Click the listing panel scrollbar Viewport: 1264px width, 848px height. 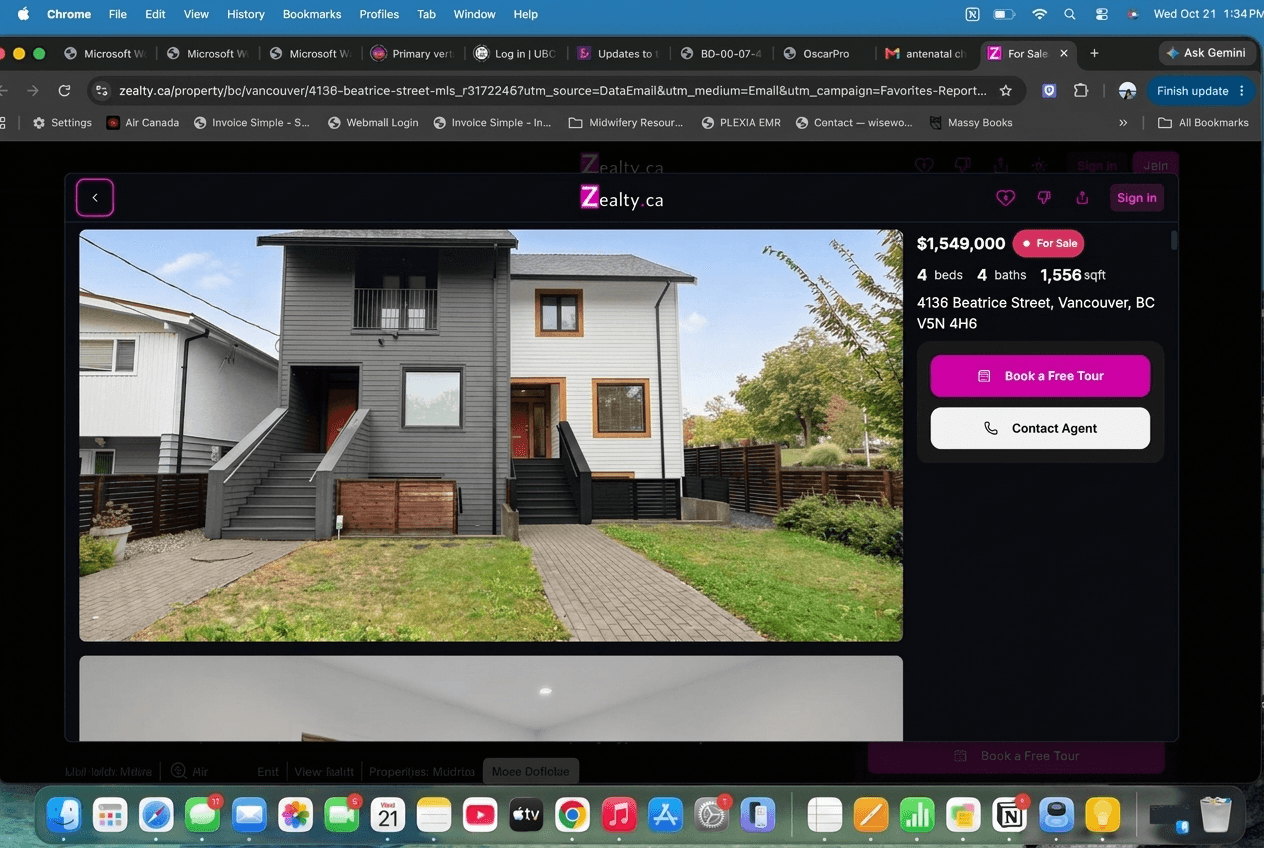1174,240
